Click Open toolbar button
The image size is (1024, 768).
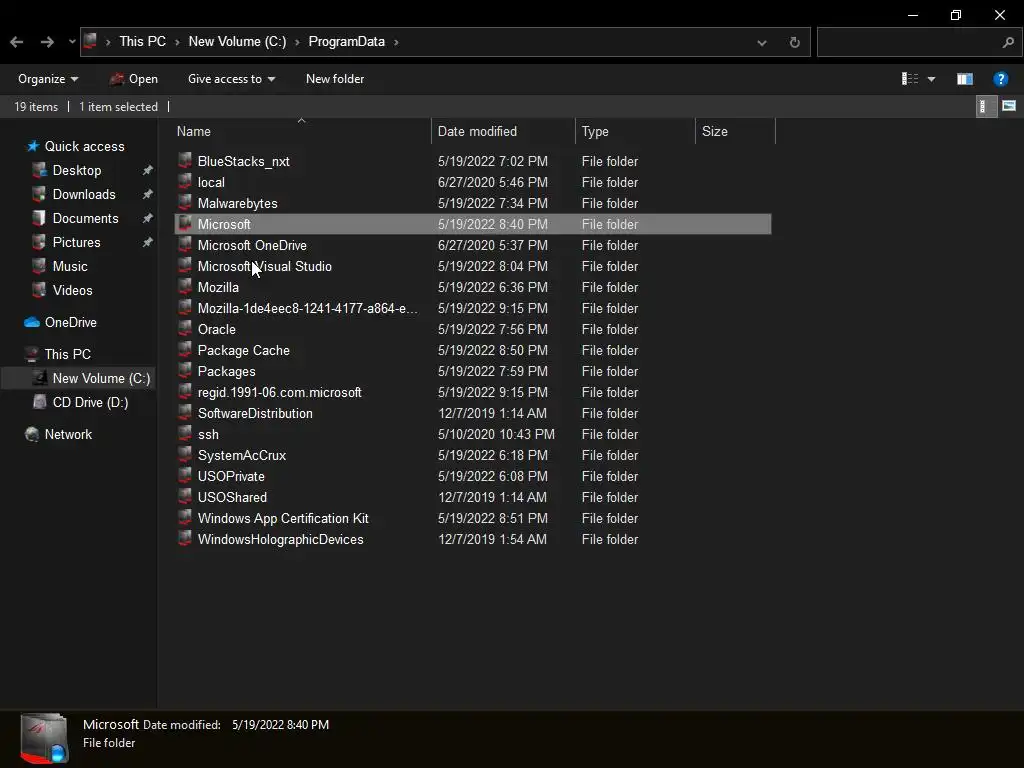[x=134, y=79]
